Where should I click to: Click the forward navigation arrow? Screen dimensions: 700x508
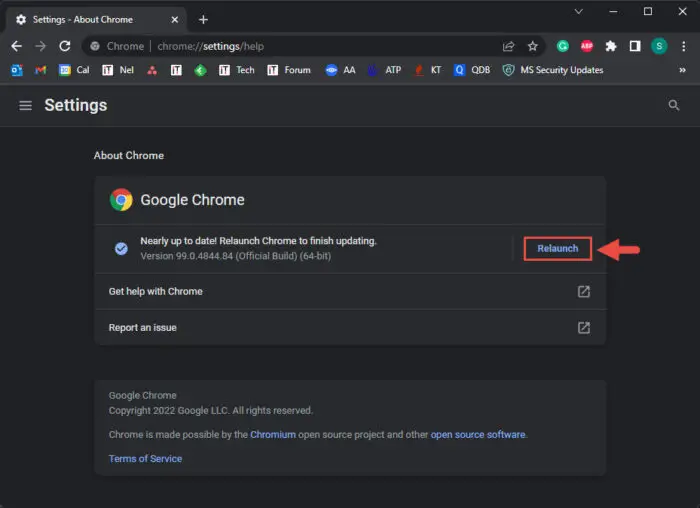click(x=41, y=46)
